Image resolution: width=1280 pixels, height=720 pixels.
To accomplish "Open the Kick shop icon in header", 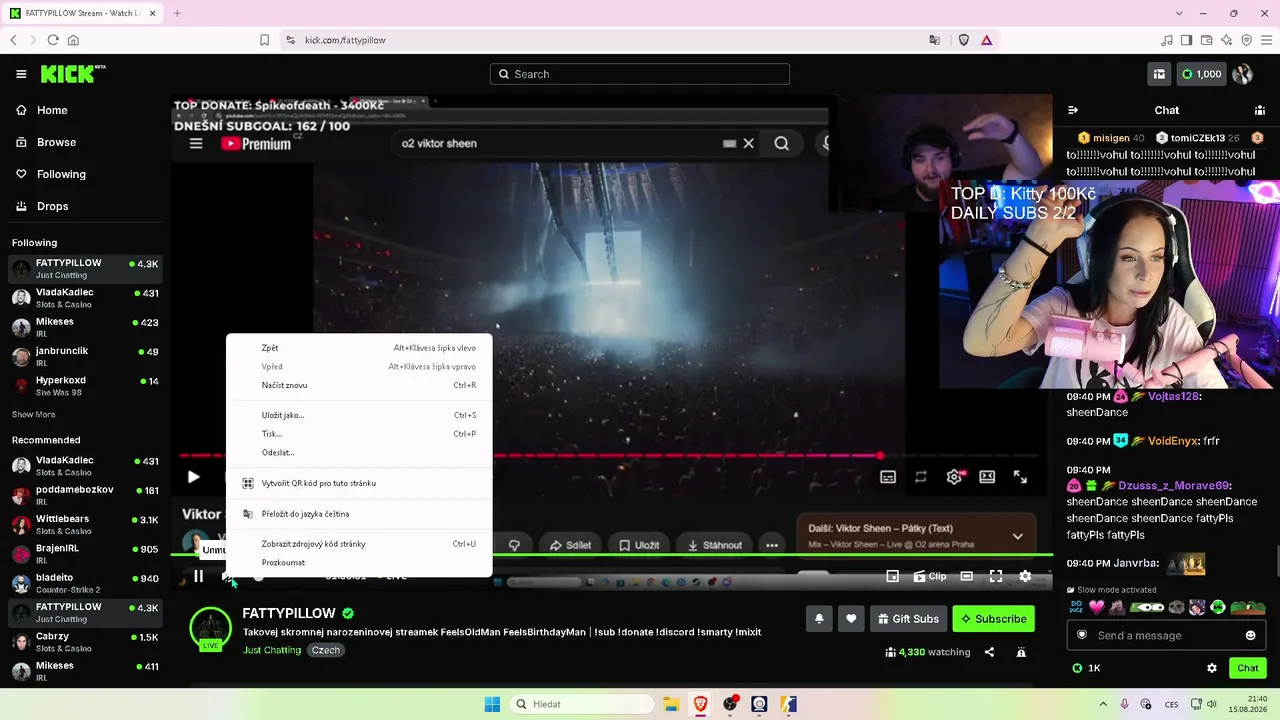I will point(1159,74).
